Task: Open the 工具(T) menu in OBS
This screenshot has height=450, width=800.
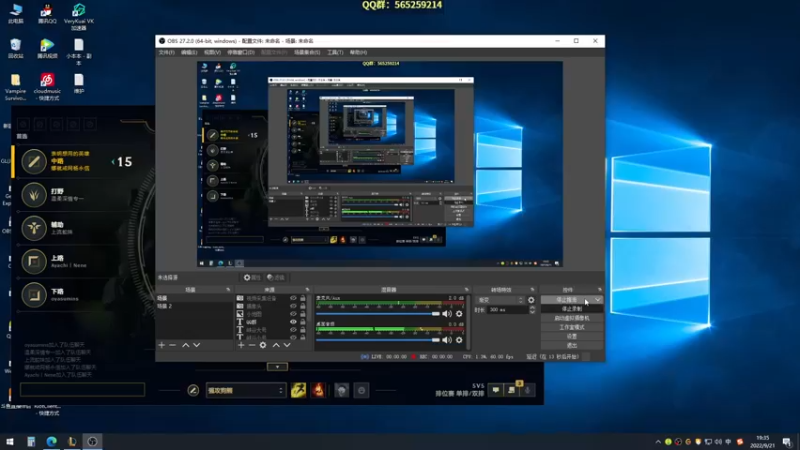Action: (335, 53)
